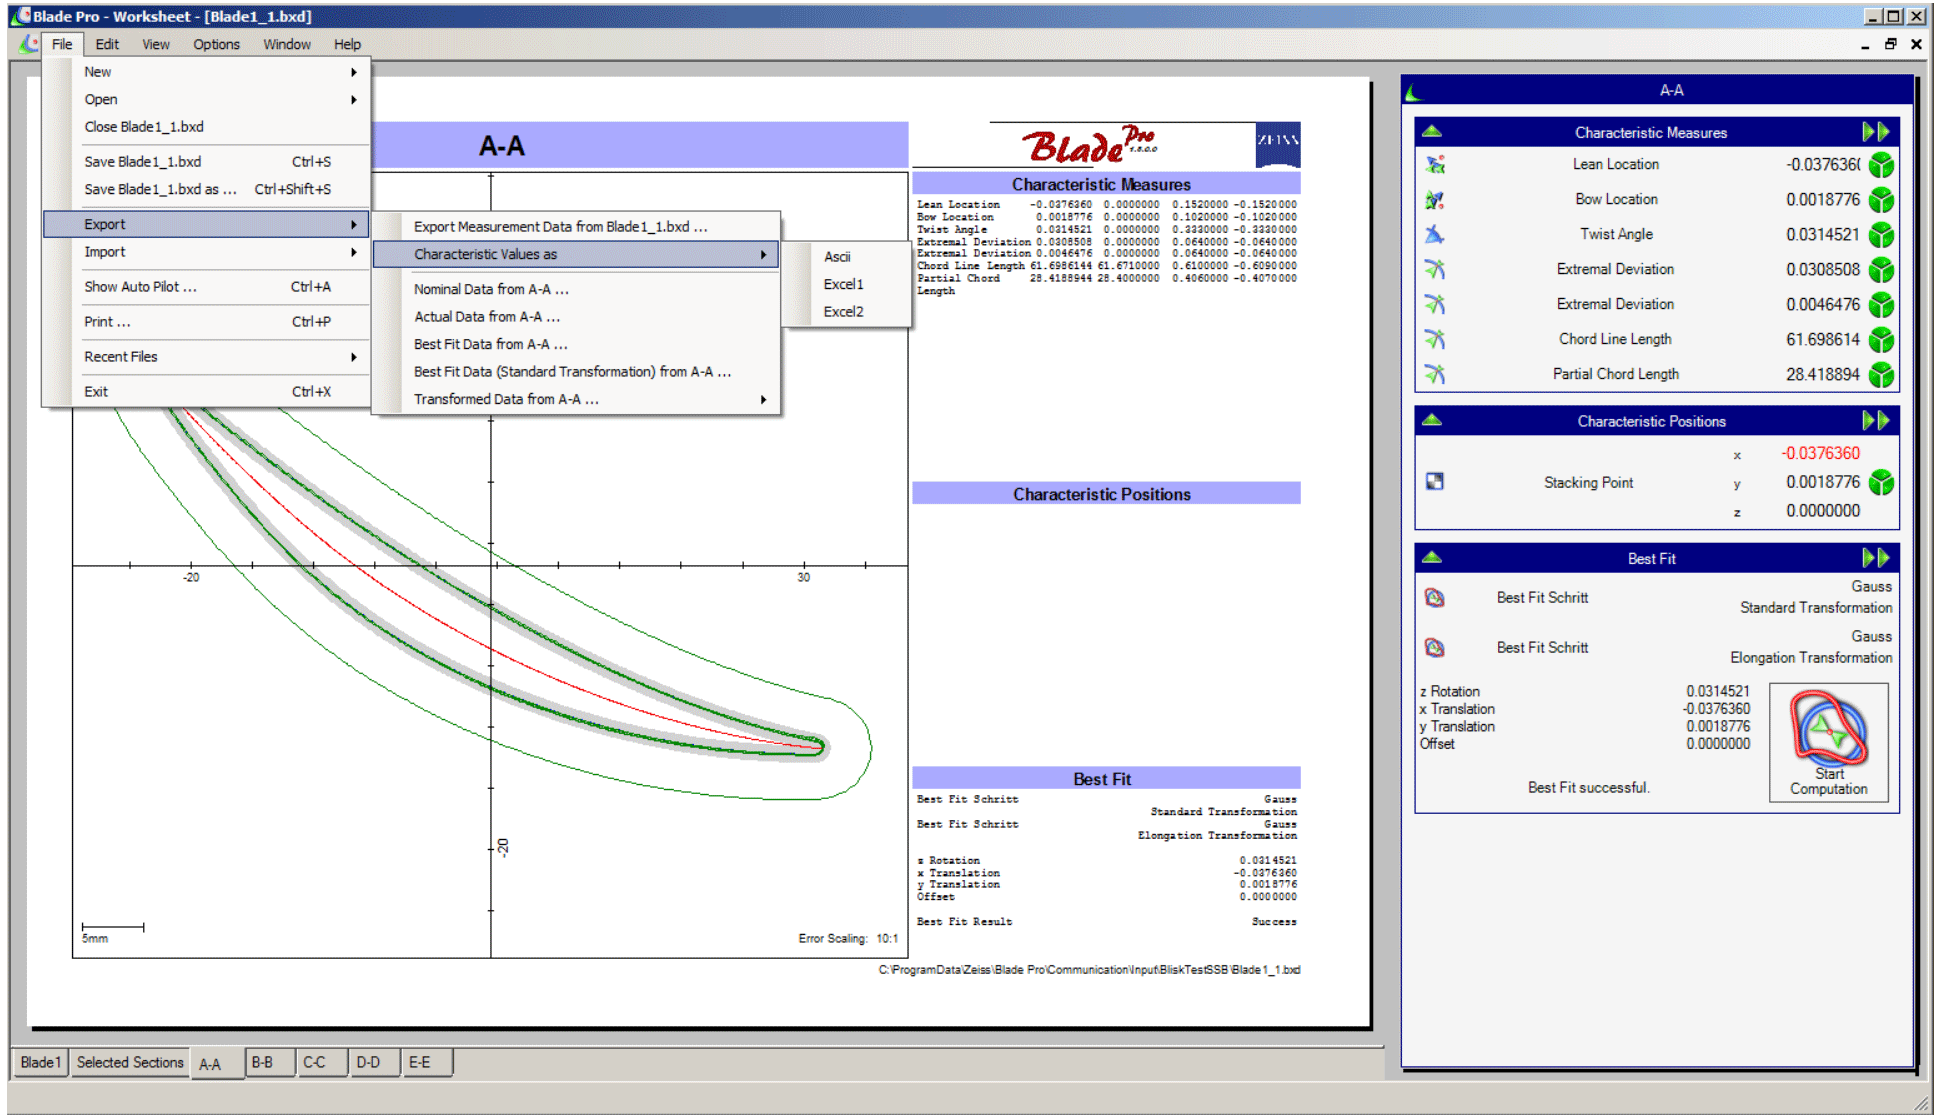This screenshot has height=1119, width=1940.
Task: Click status ball next to 0.0308508
Action: (1881, 270)
